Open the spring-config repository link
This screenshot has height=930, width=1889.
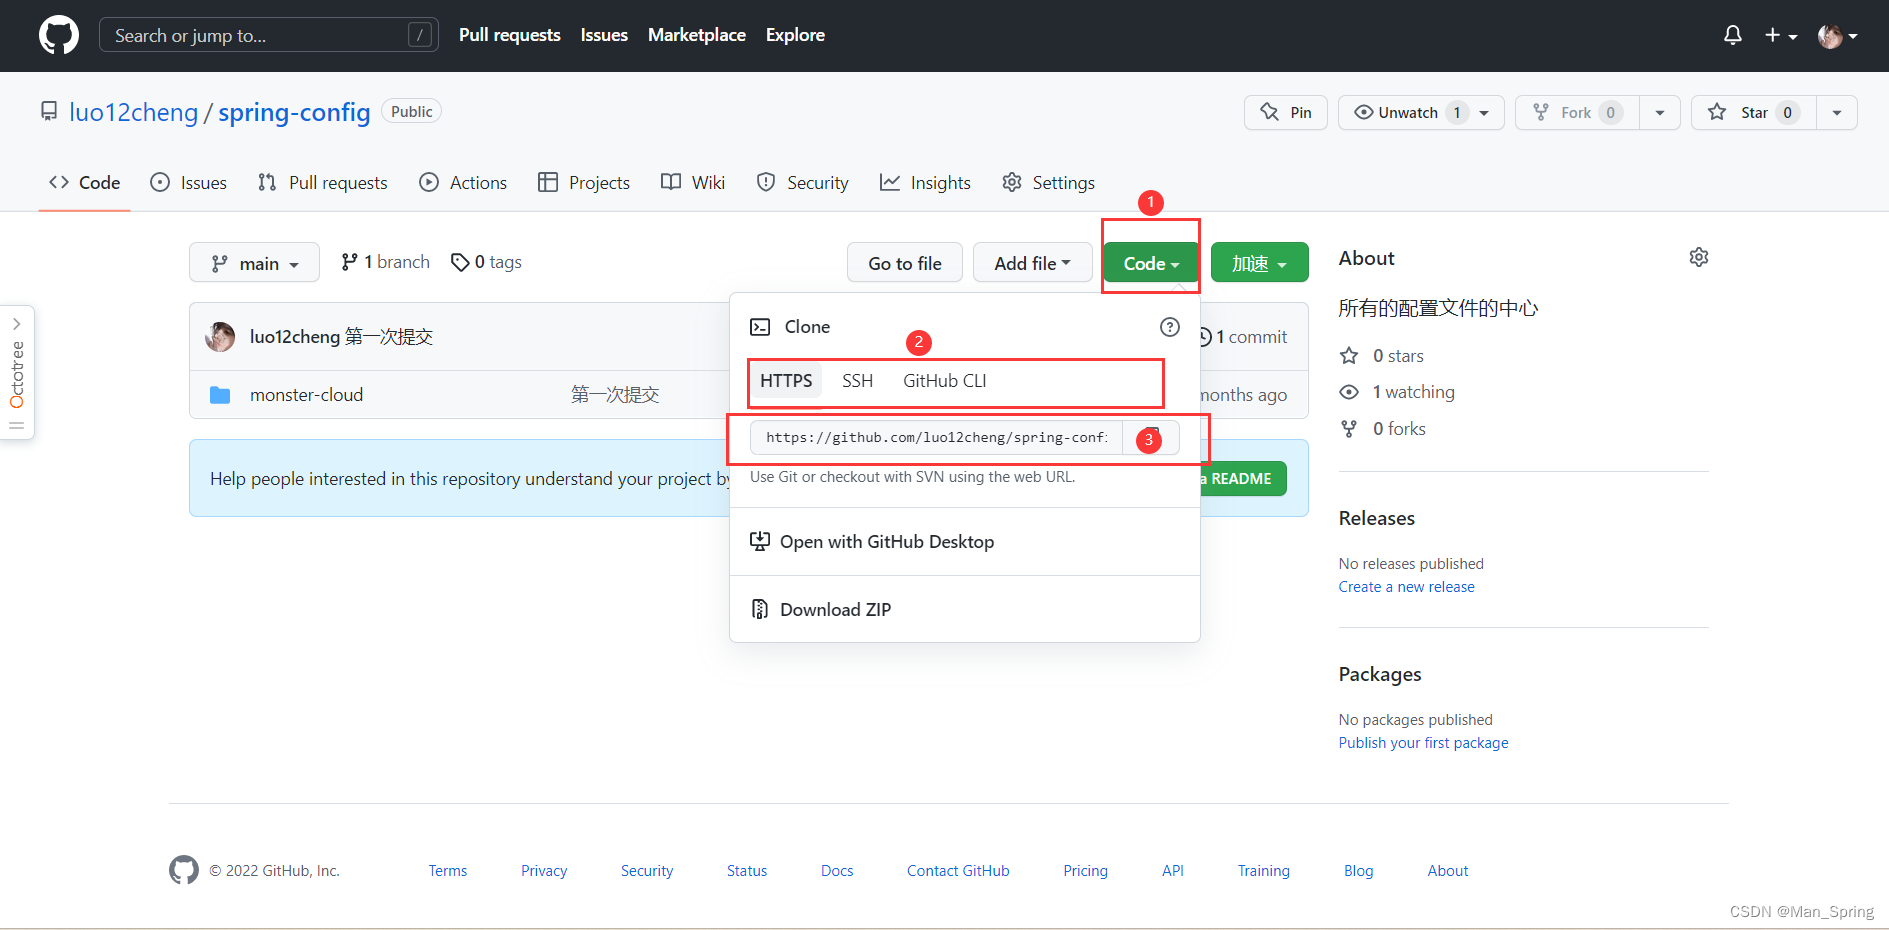tap(294, 112)
